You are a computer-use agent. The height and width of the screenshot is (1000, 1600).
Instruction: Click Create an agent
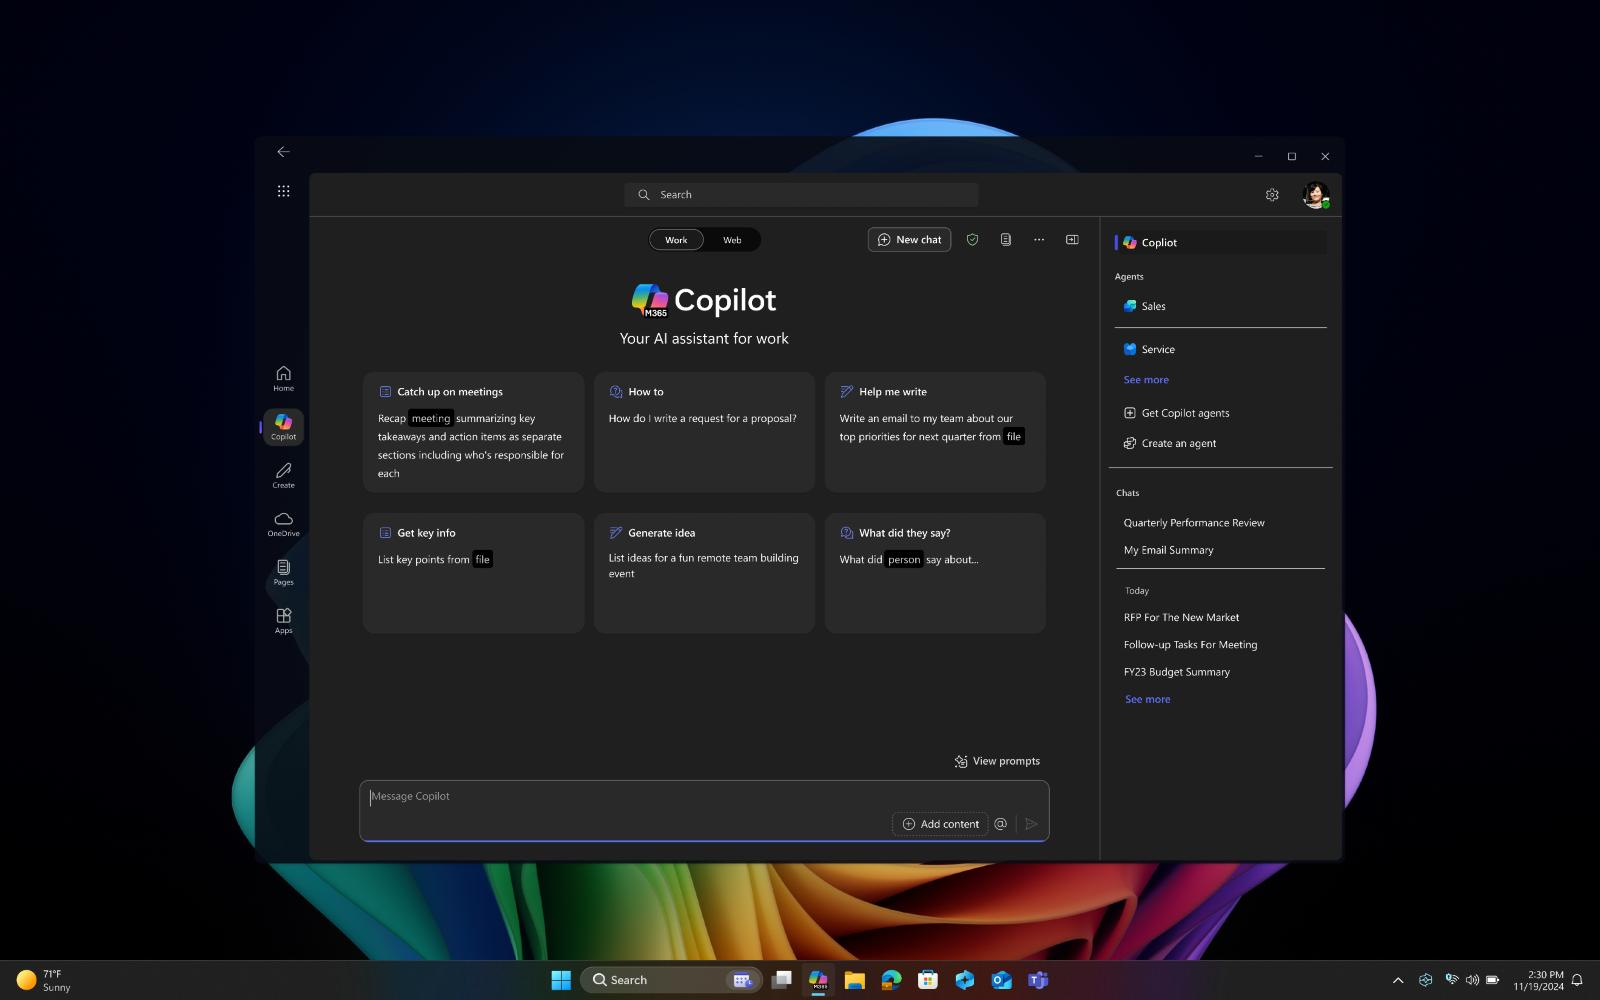coord(1169,443)
